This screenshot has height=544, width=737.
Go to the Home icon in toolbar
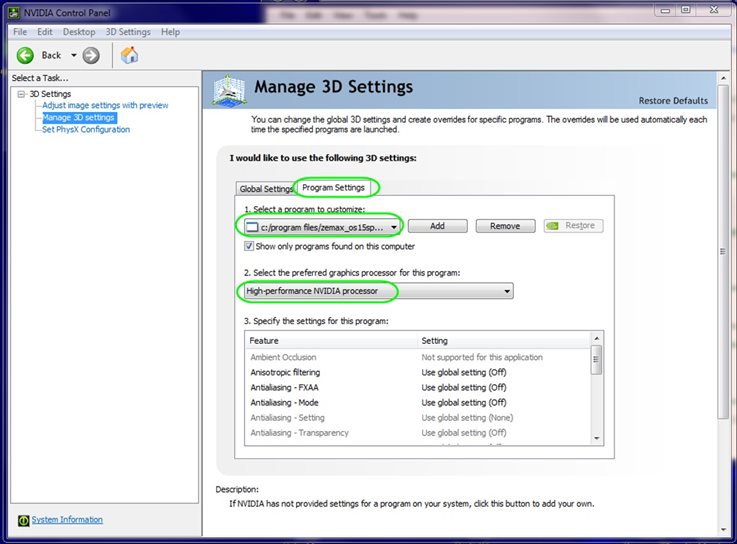129,55
